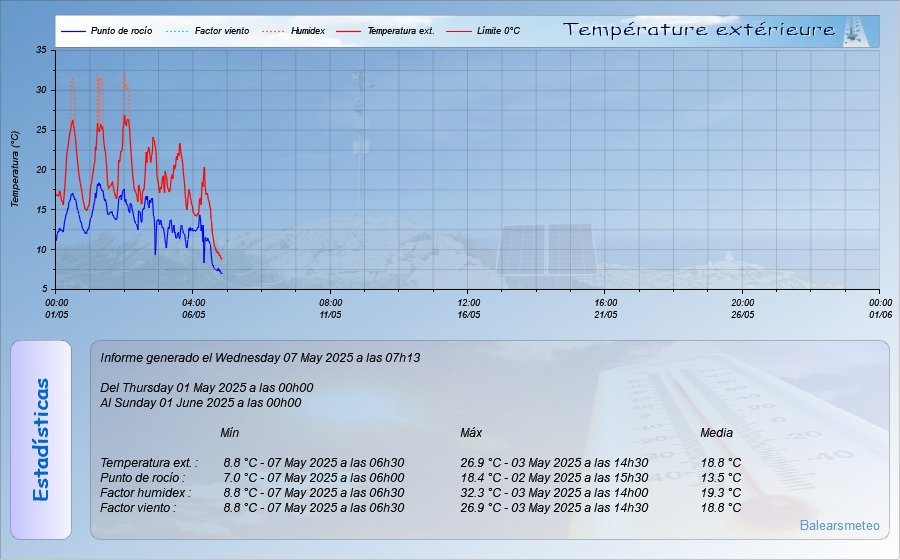Click the 'Mín' column header

coord(230,433)
